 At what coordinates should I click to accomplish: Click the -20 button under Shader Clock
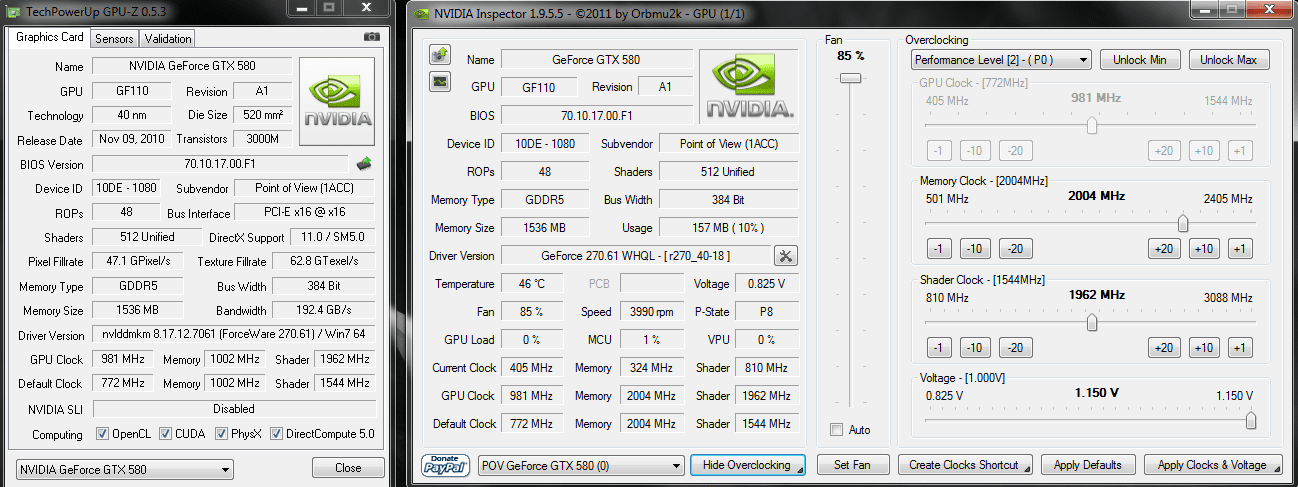pyautogui.click(x=1016, y=348)
